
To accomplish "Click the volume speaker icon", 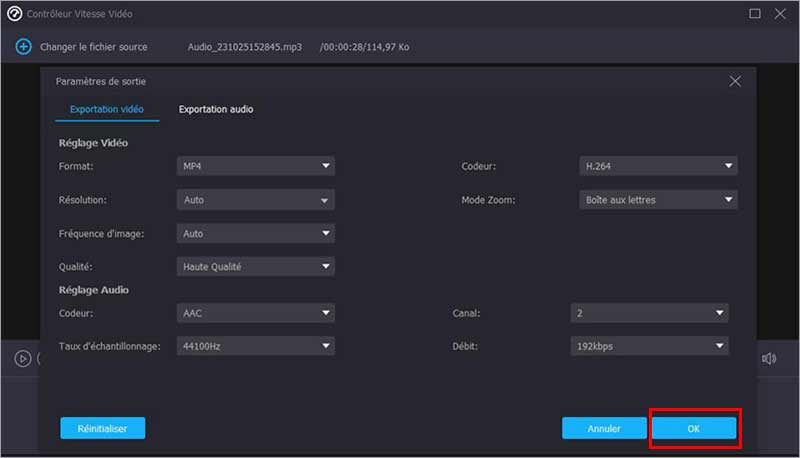I will click(768, 358).
